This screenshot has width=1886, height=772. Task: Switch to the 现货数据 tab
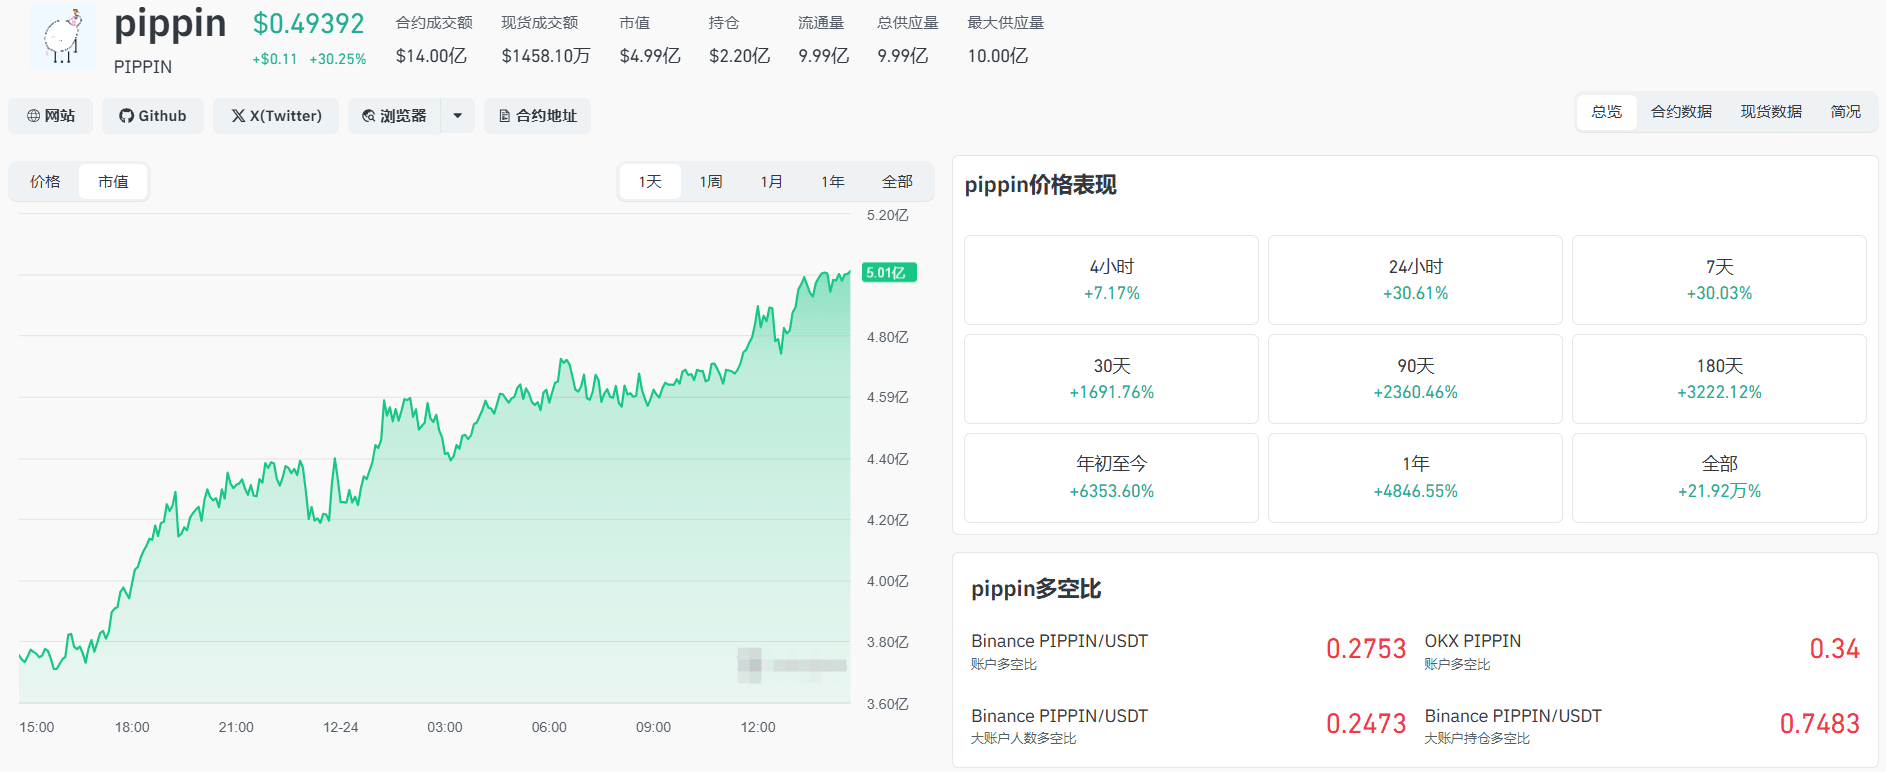click(1771, 112)
